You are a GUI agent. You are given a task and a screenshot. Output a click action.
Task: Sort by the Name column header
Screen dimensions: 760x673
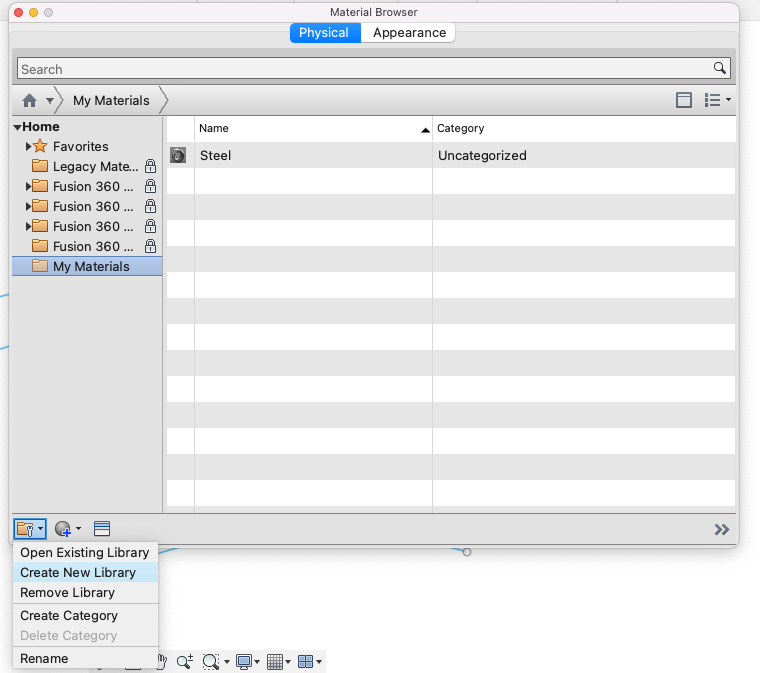click(x=313, y=128)
